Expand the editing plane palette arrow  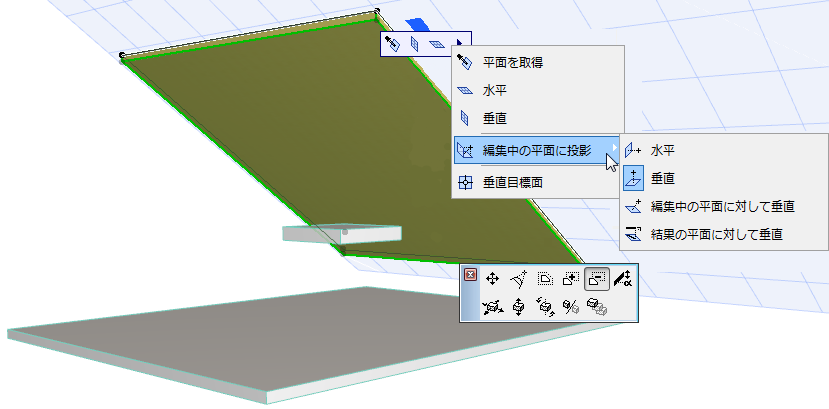(x=459, y=43)
